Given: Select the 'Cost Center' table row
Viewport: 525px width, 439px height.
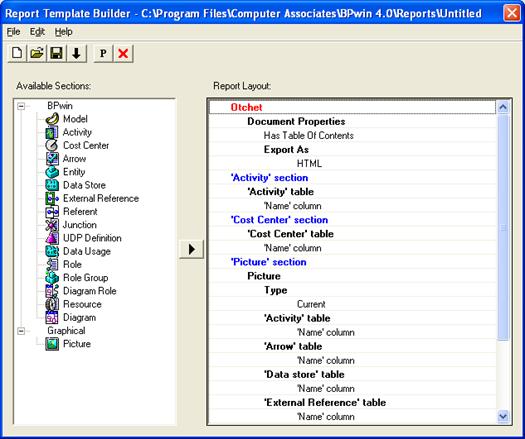Looking at the screenshot, I should [x=352, y=234].
